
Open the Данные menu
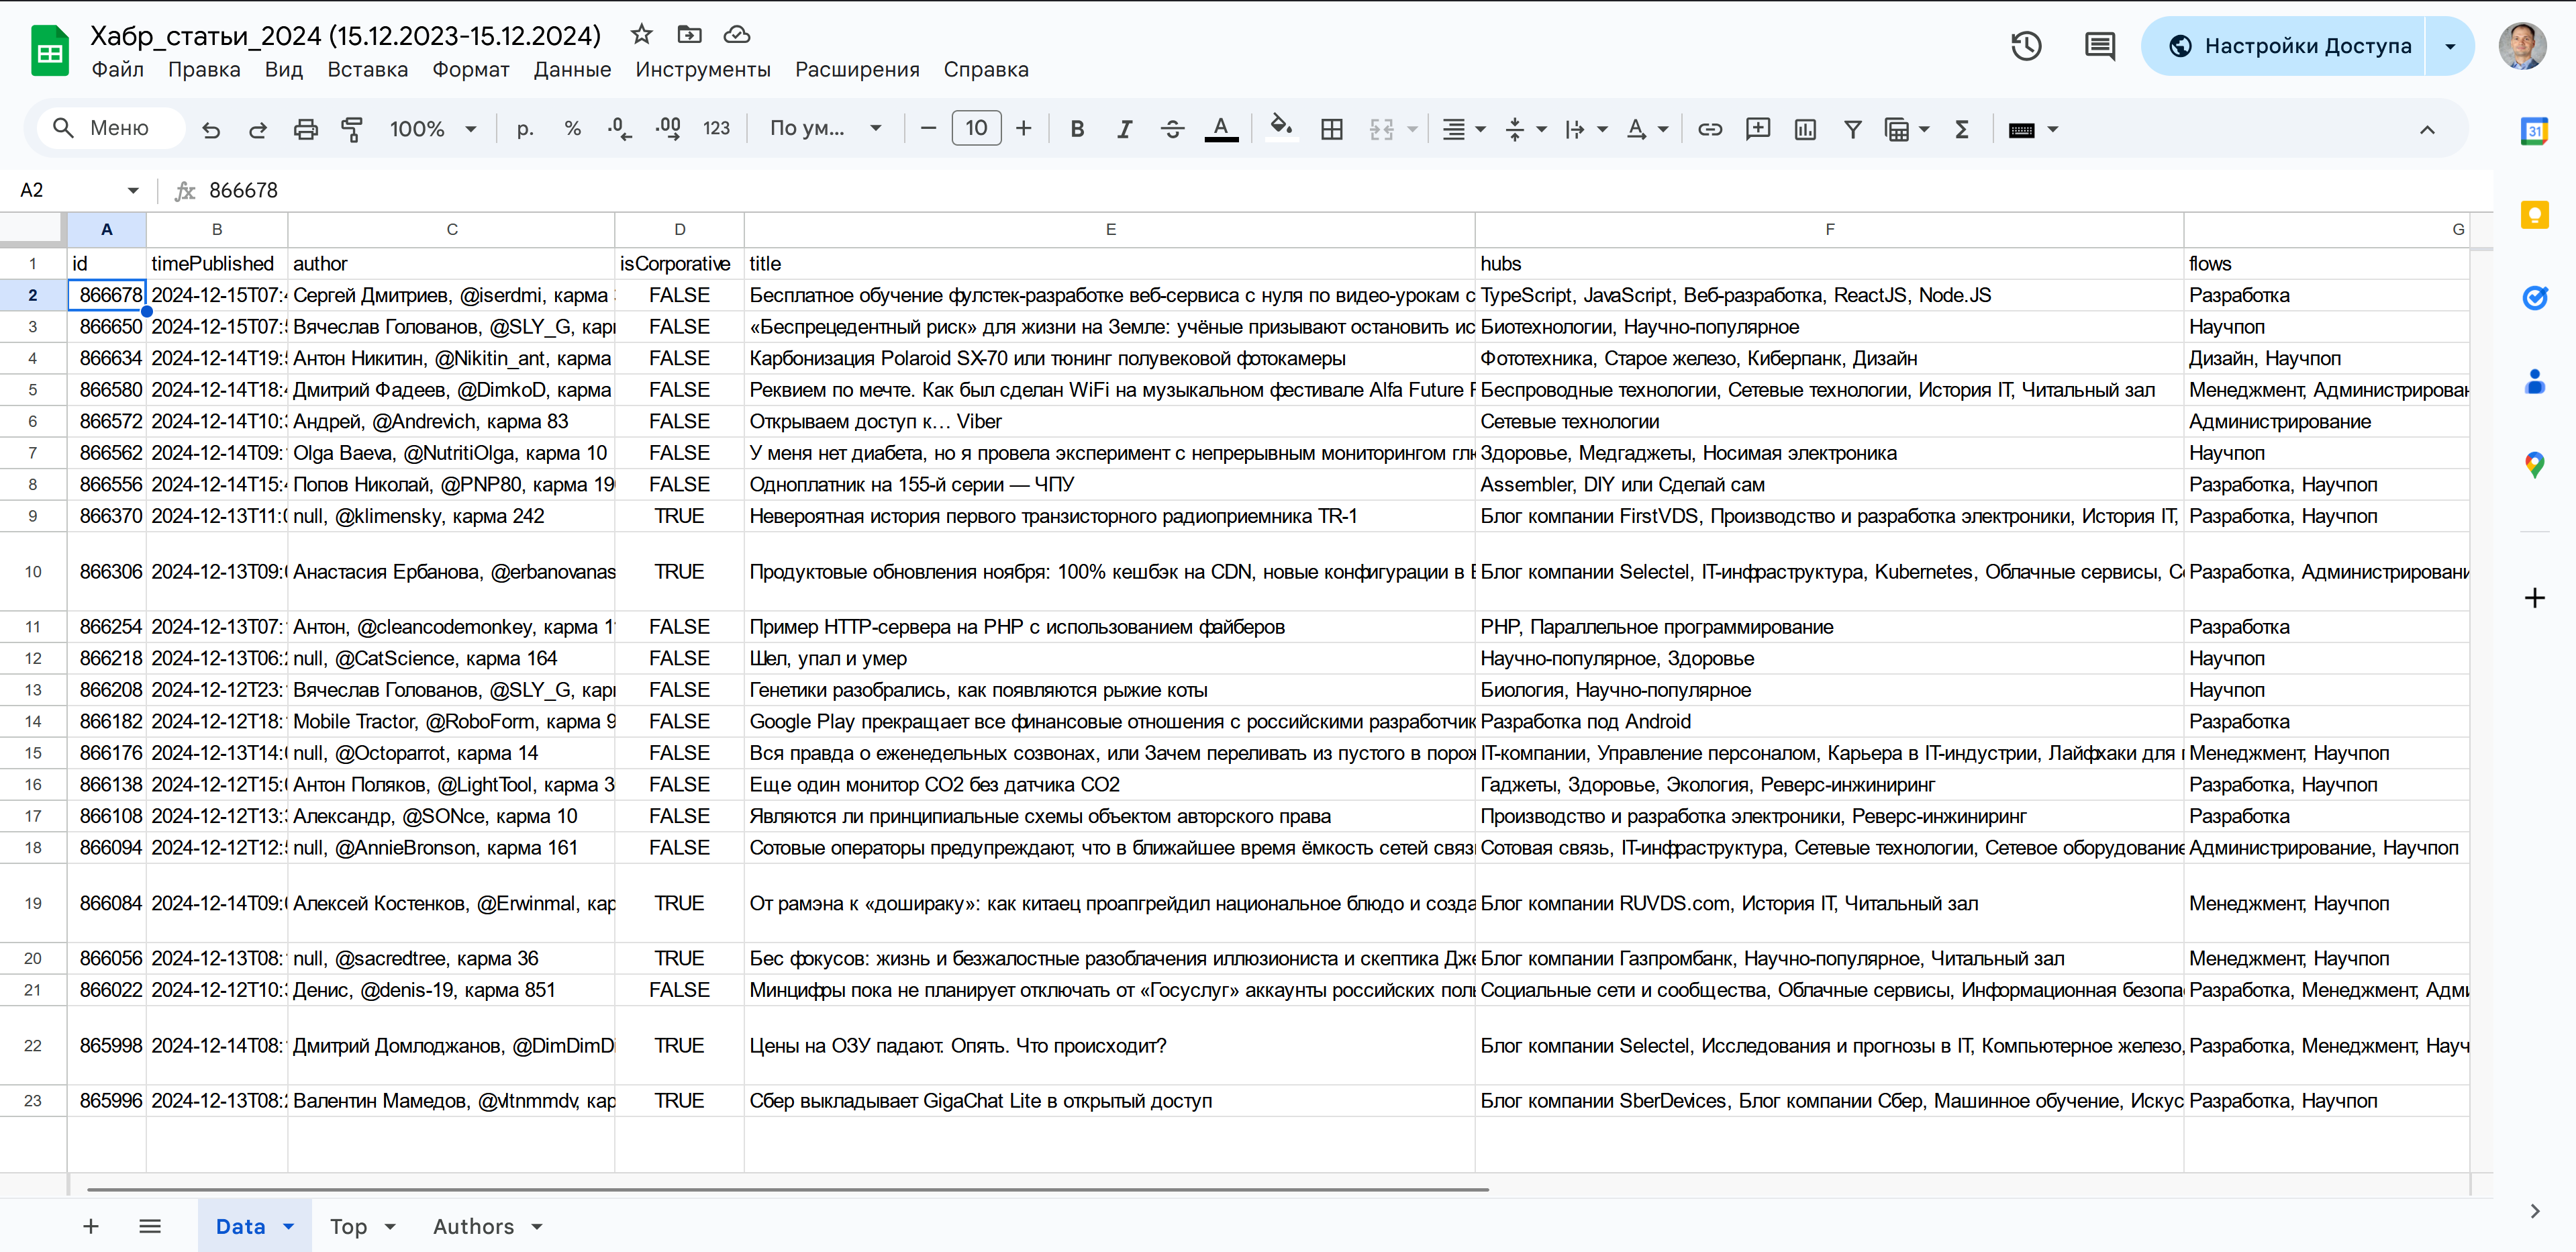tap(572, 70)
